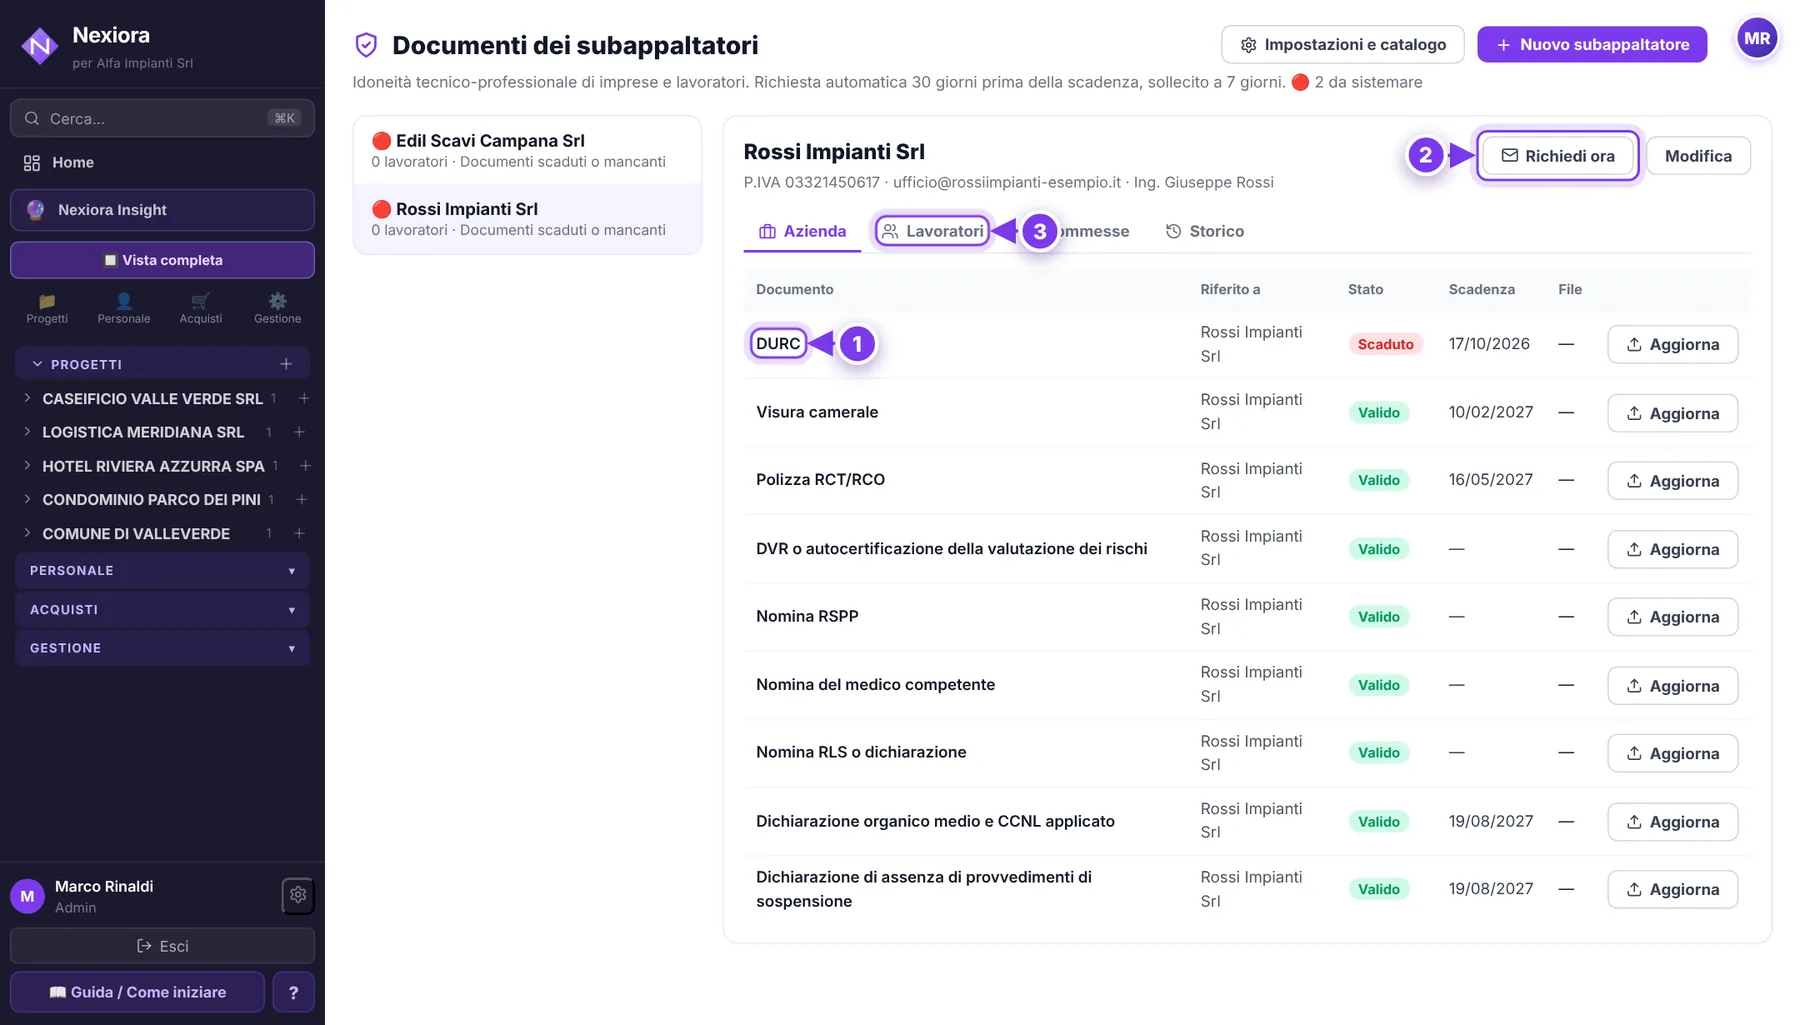Click the Cerca search field

coord(162,118)
